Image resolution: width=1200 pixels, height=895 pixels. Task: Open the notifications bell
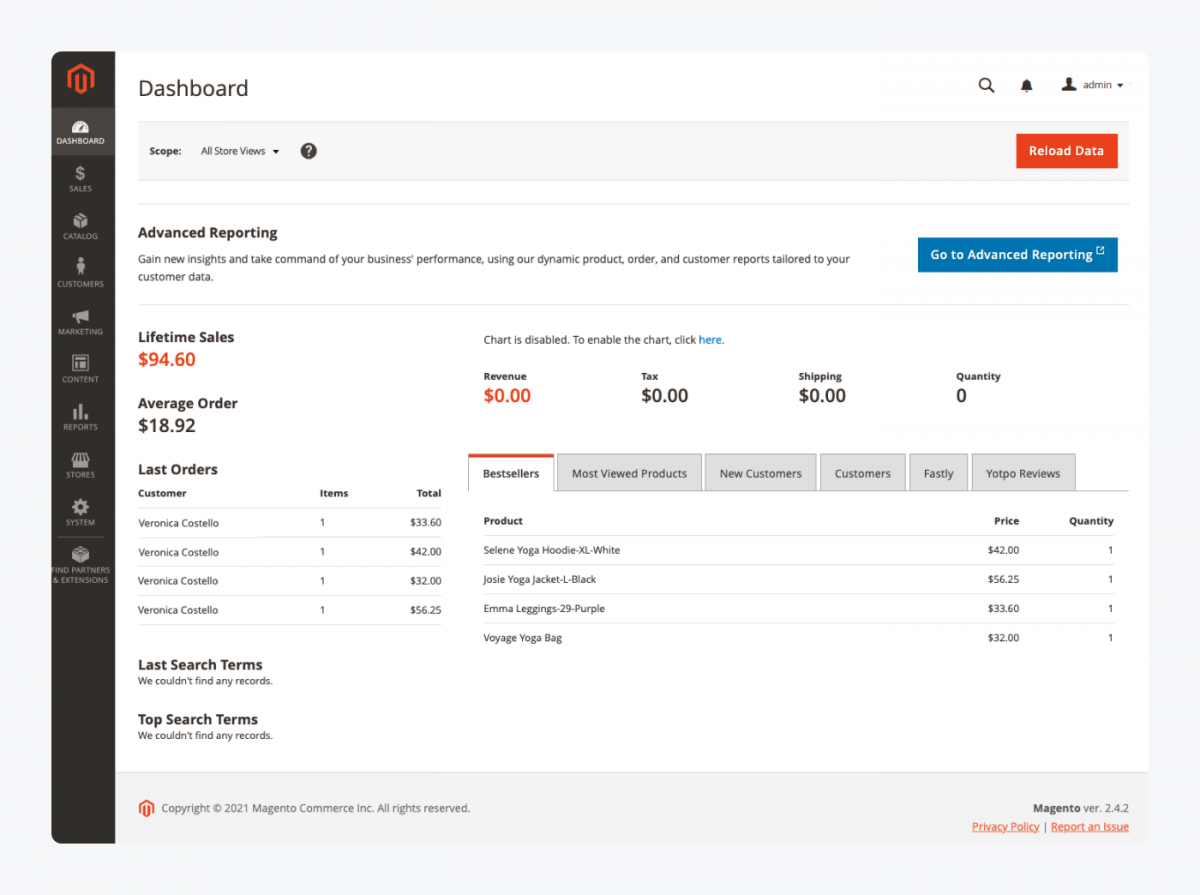1026,85
